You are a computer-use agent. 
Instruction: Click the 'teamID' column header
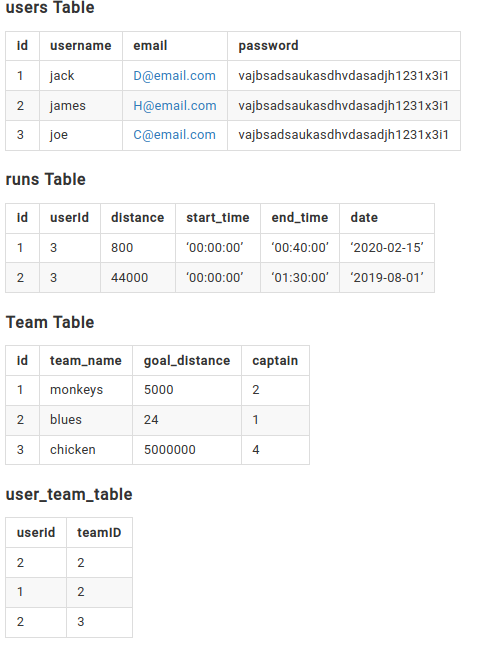click(x=99, y=532)
